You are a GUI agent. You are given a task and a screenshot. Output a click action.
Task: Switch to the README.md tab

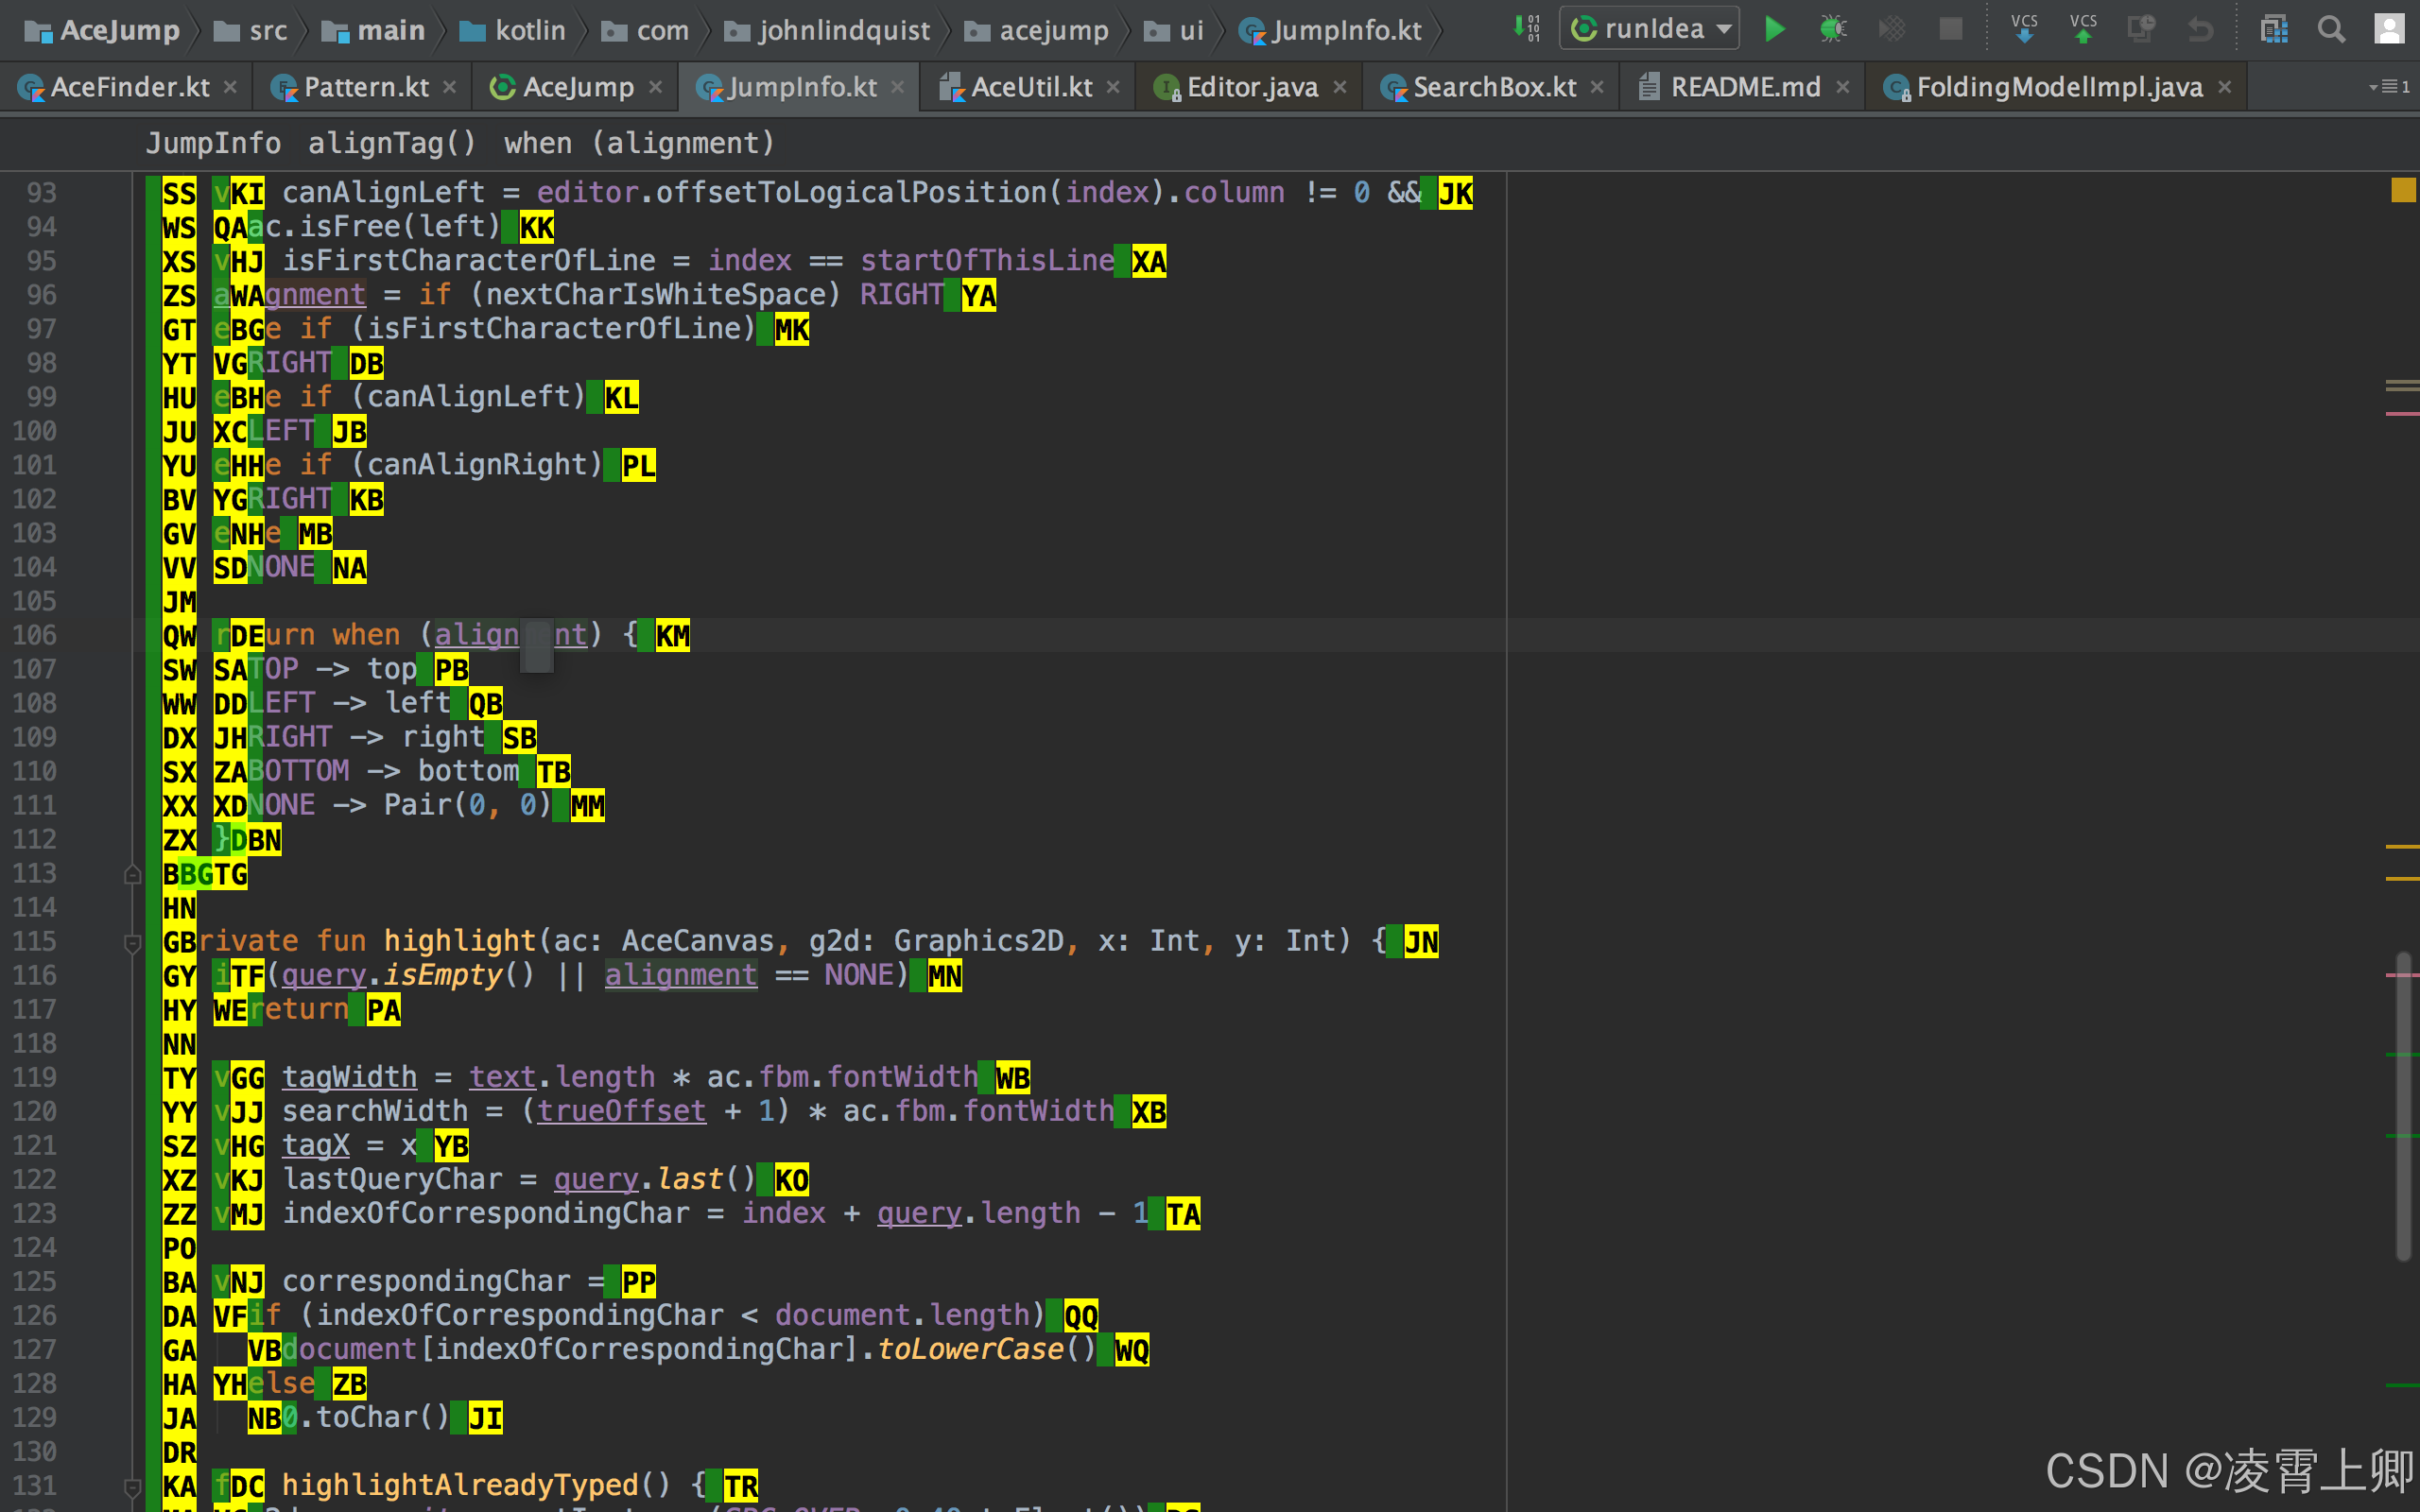click(1744, 87)
